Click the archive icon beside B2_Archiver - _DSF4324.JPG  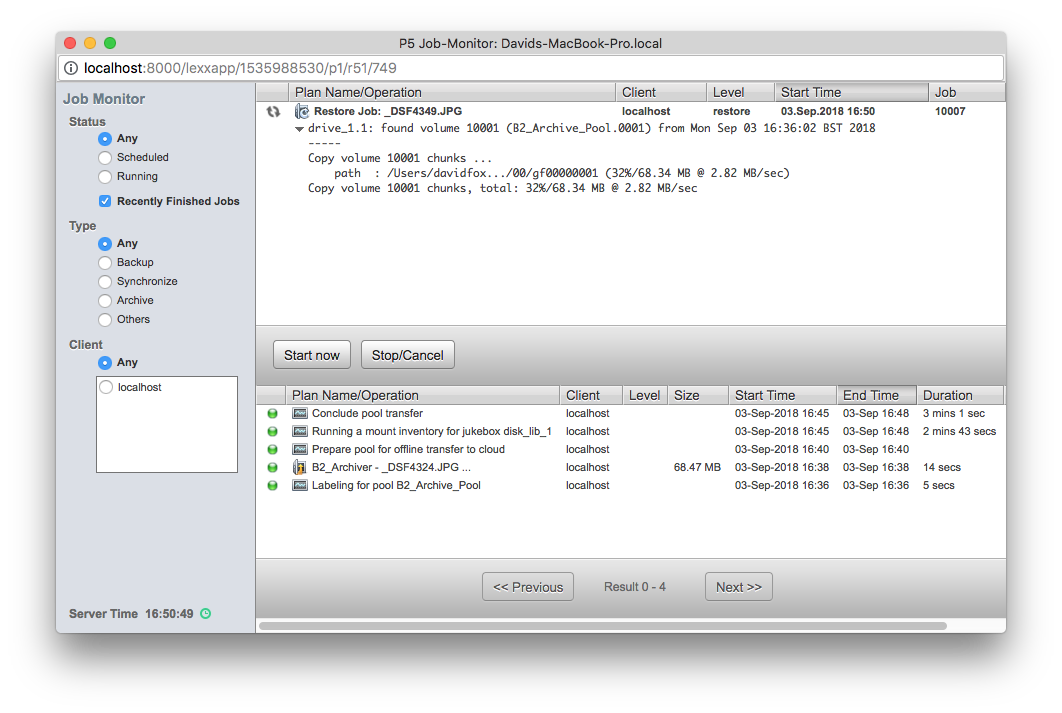(x=299, y=467)
